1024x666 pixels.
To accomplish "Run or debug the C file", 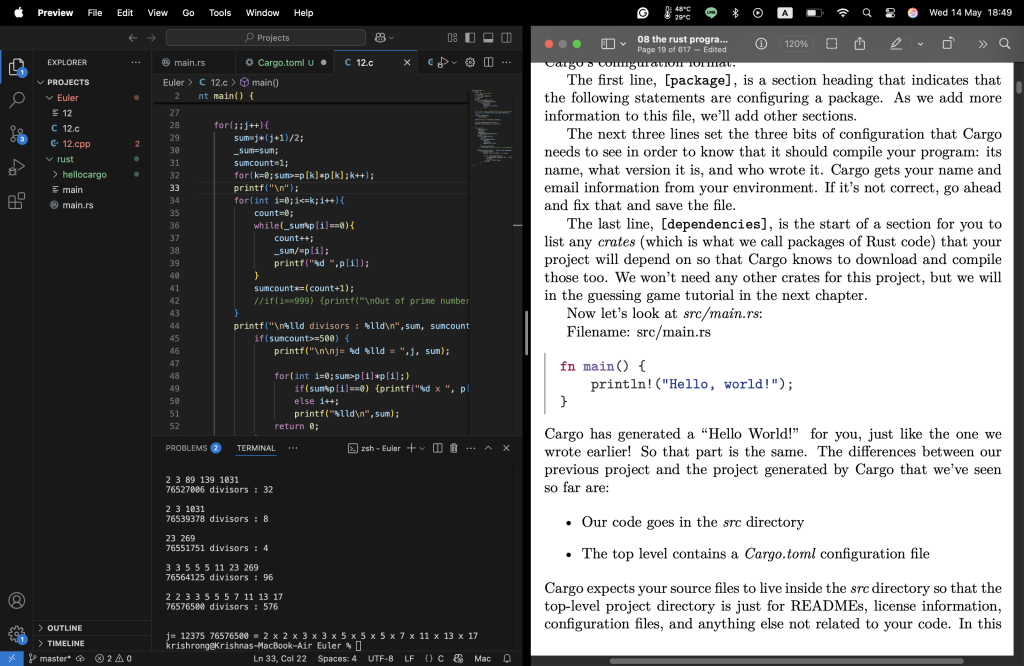I will [x=443, y=62].
